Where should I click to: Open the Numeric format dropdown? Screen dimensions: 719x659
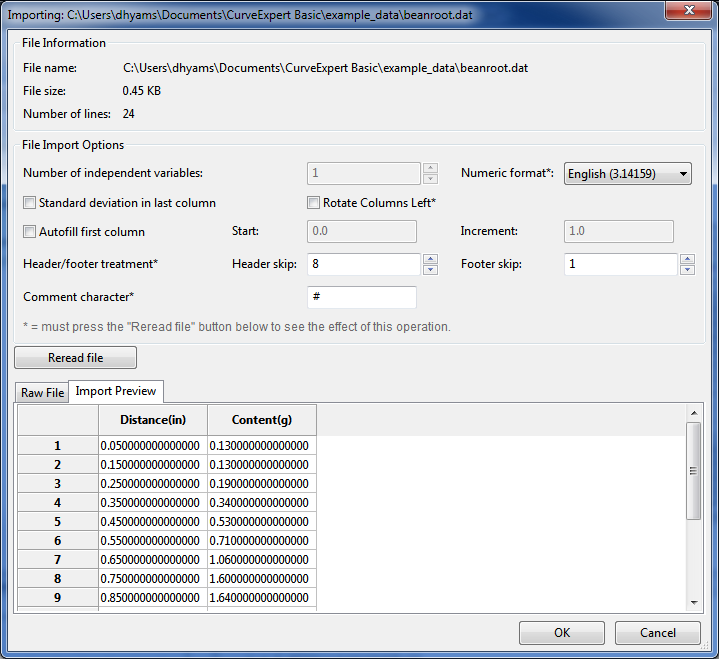(x=627, y=174)
